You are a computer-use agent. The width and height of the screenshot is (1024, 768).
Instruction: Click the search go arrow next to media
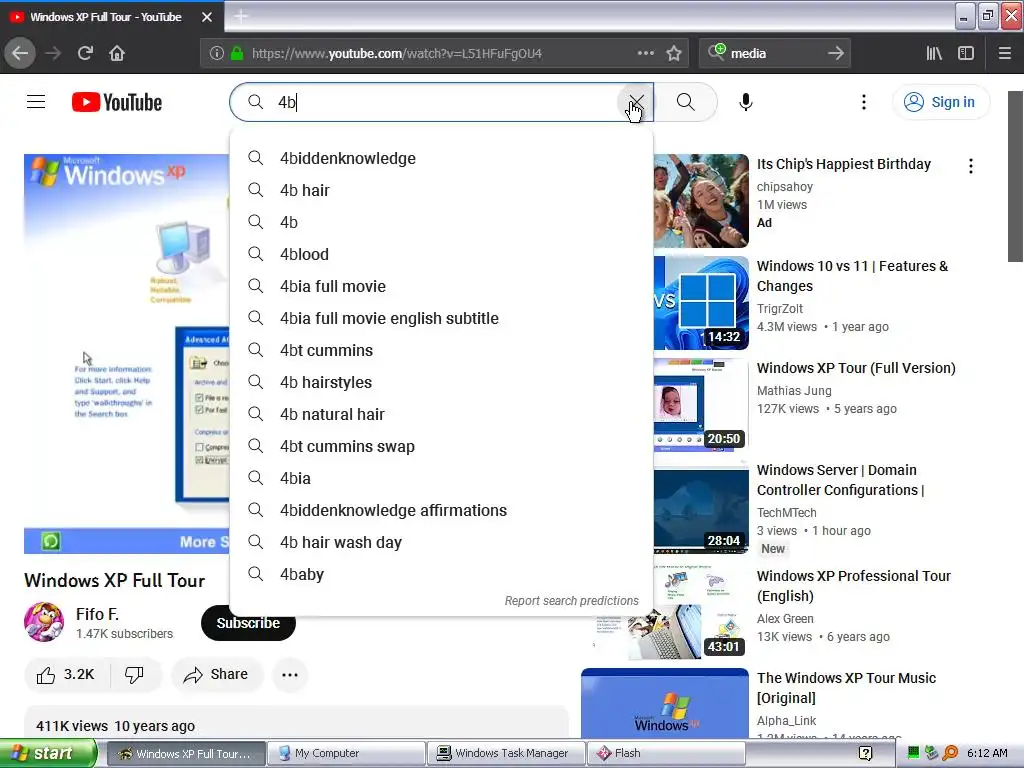pos(836,54)
